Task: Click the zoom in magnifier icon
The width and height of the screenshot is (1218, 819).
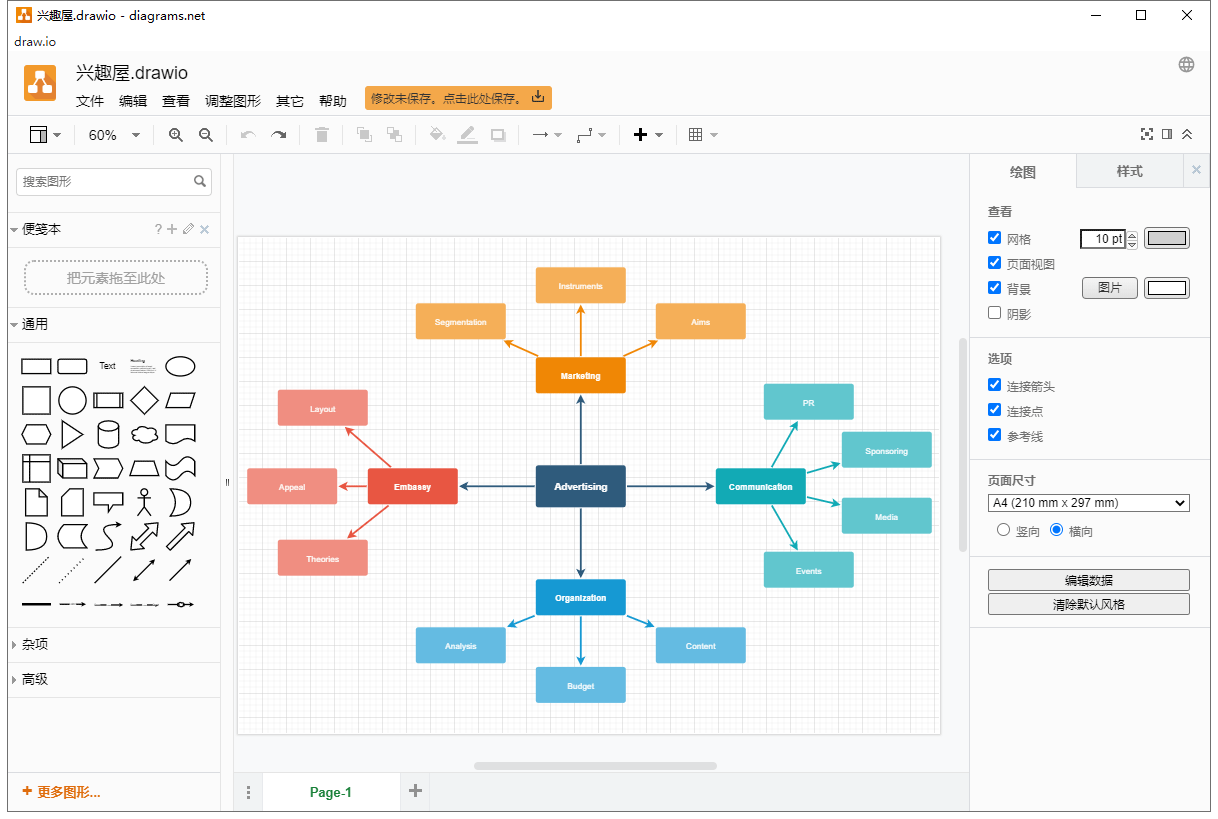Action: [176, 135]
